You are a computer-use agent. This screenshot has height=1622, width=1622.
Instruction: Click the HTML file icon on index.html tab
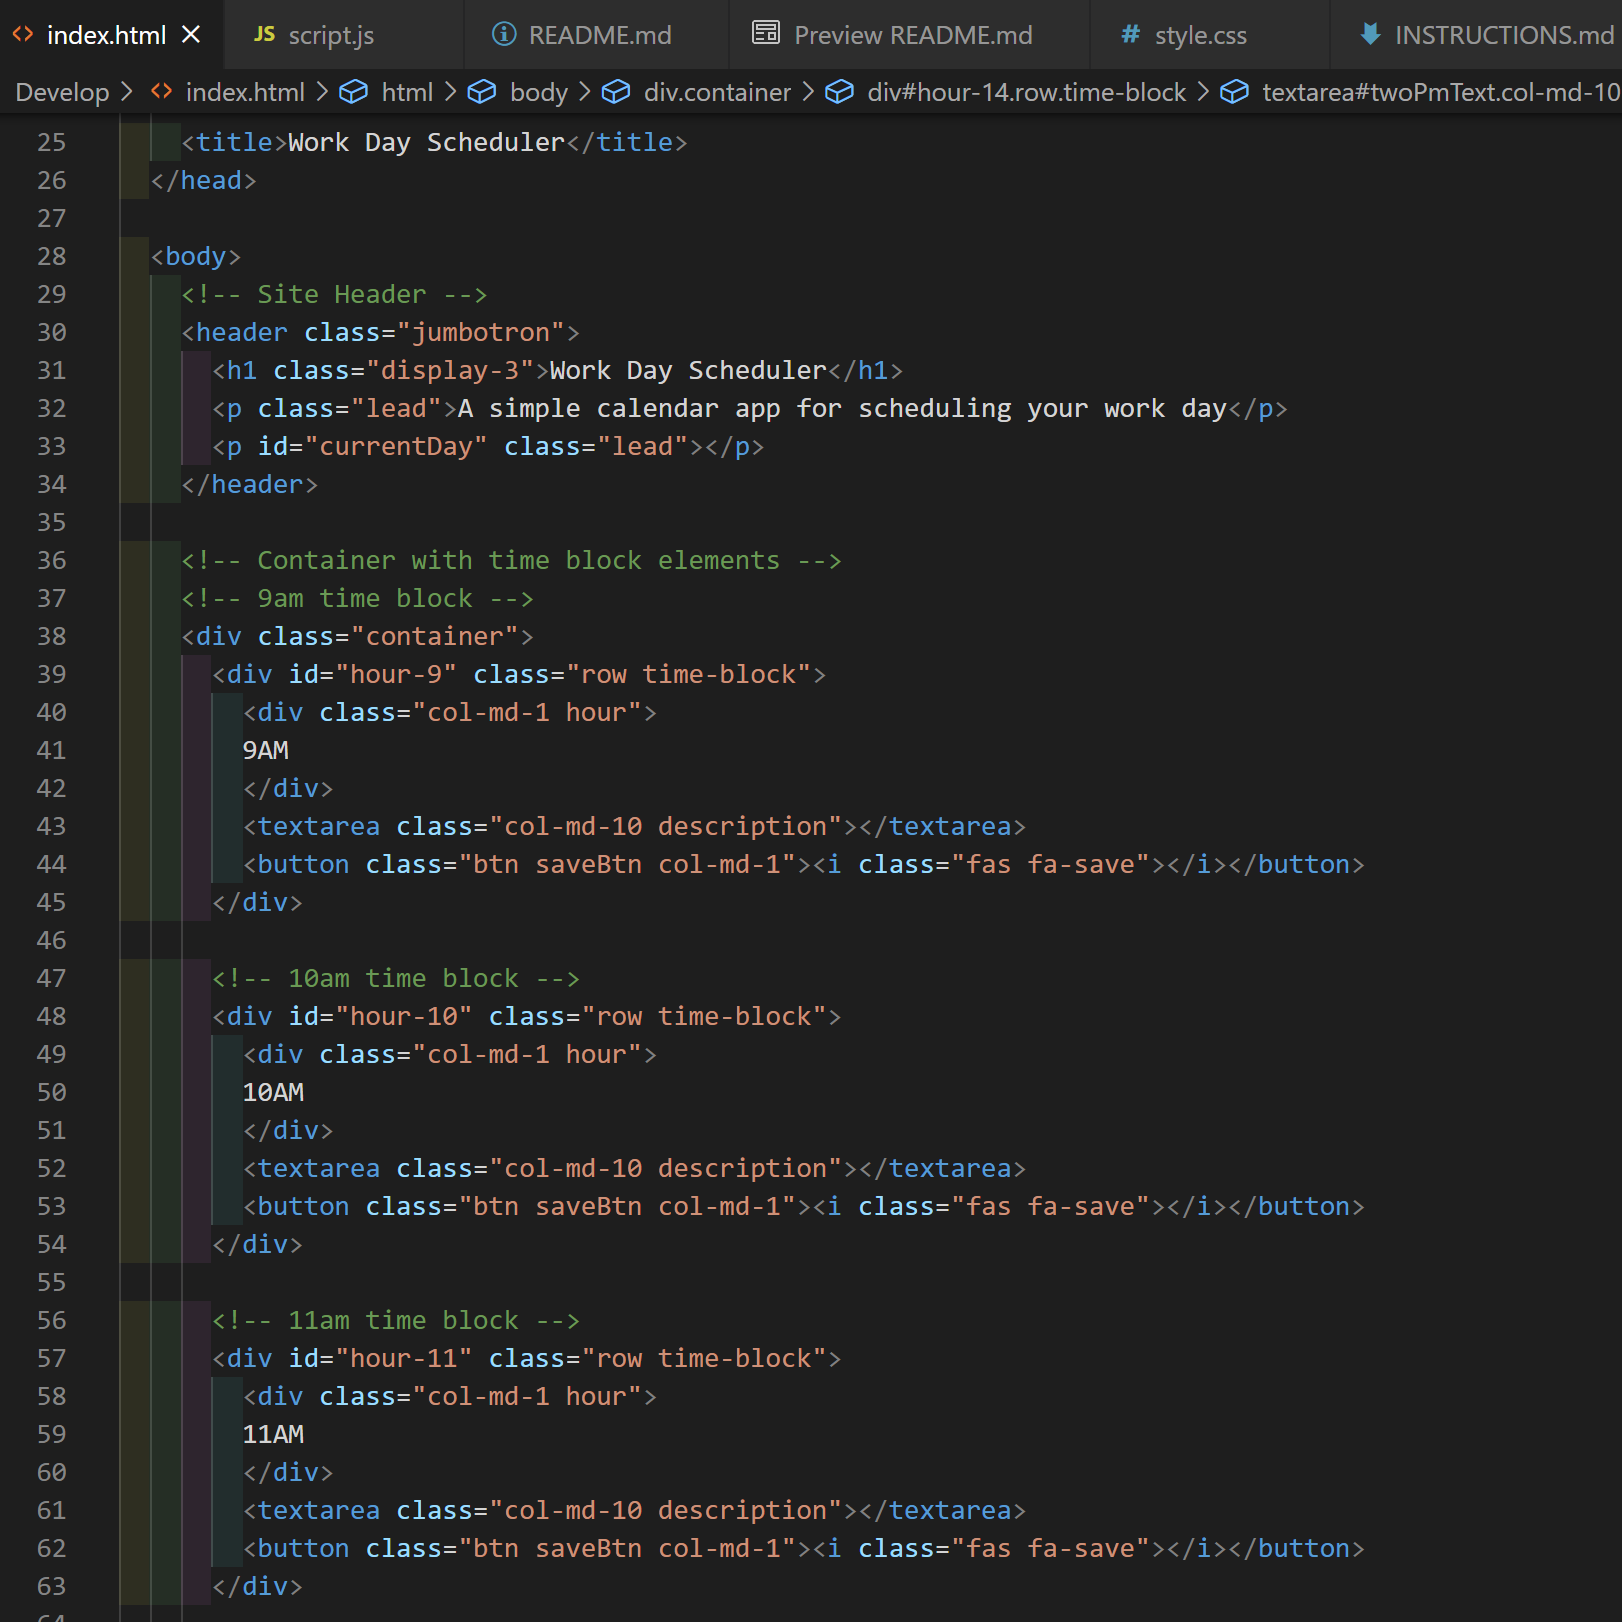[22, 35]
